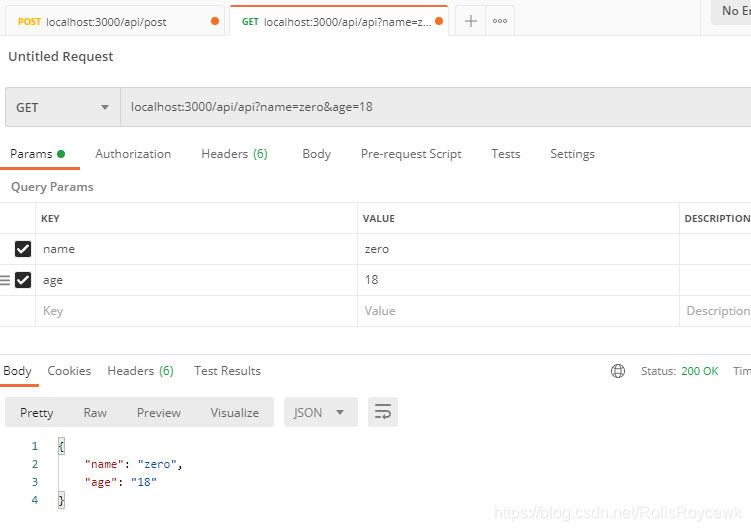
Task: Click the KEY column header
Action: 50,218
